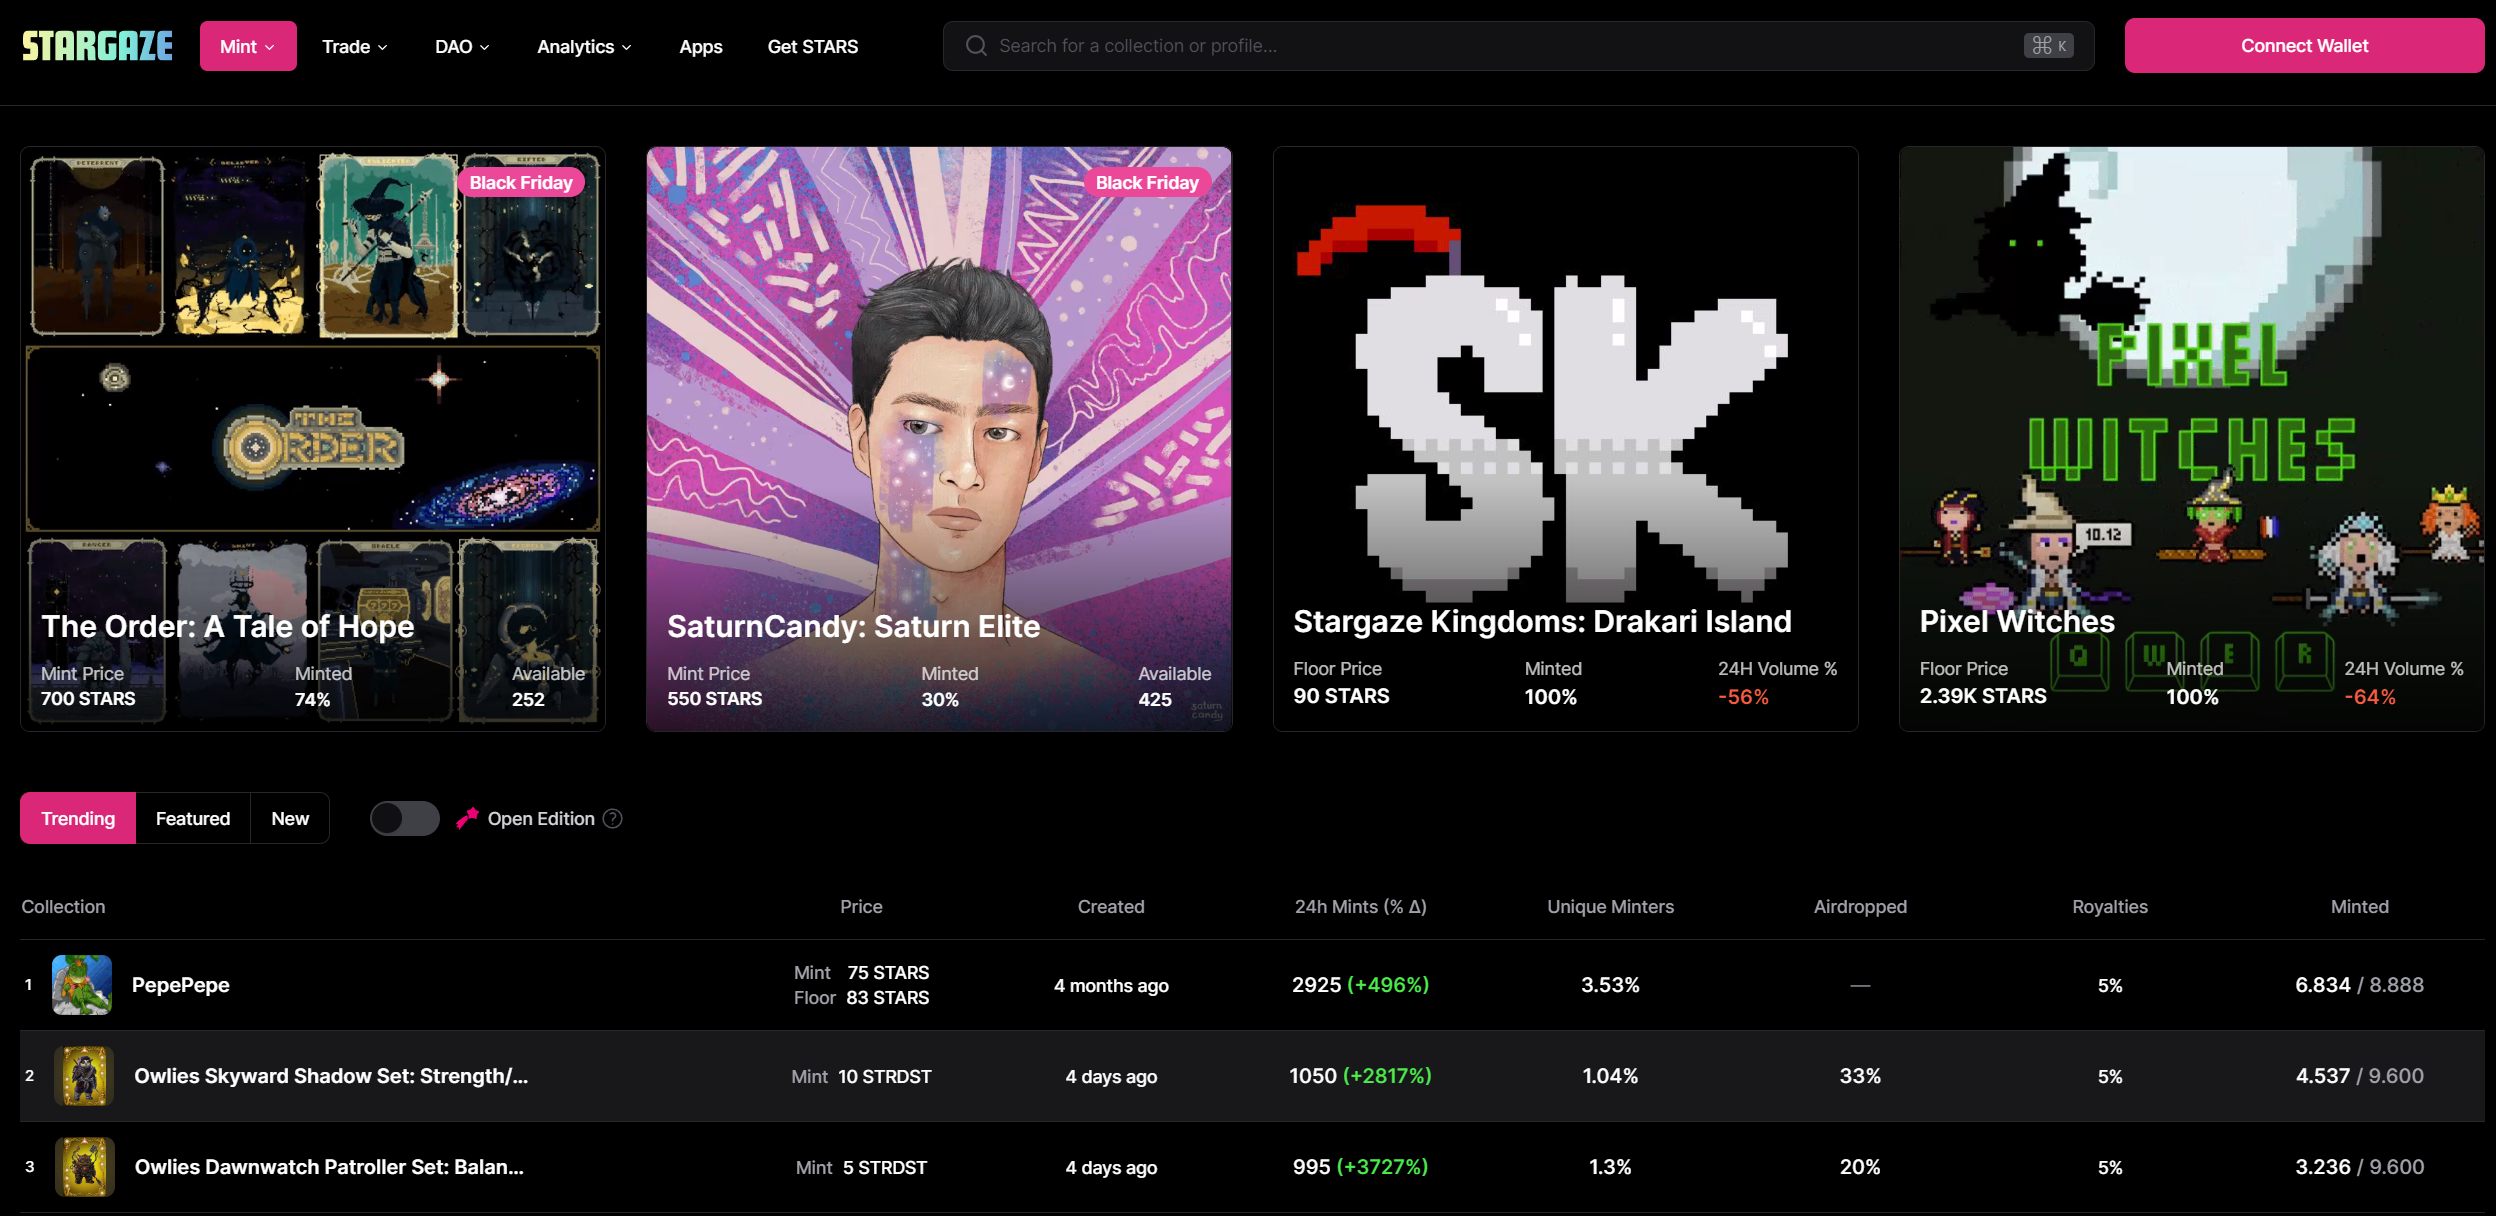Open the PepePepe collection avatar
2496x1216 pixels.
pos(82,985)
